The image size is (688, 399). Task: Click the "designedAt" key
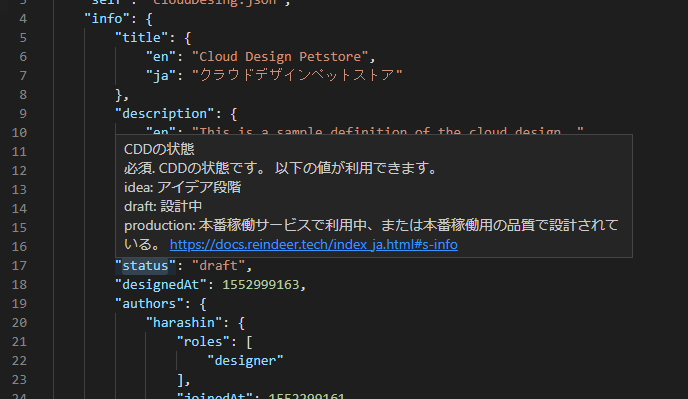(x=161, y=284)
